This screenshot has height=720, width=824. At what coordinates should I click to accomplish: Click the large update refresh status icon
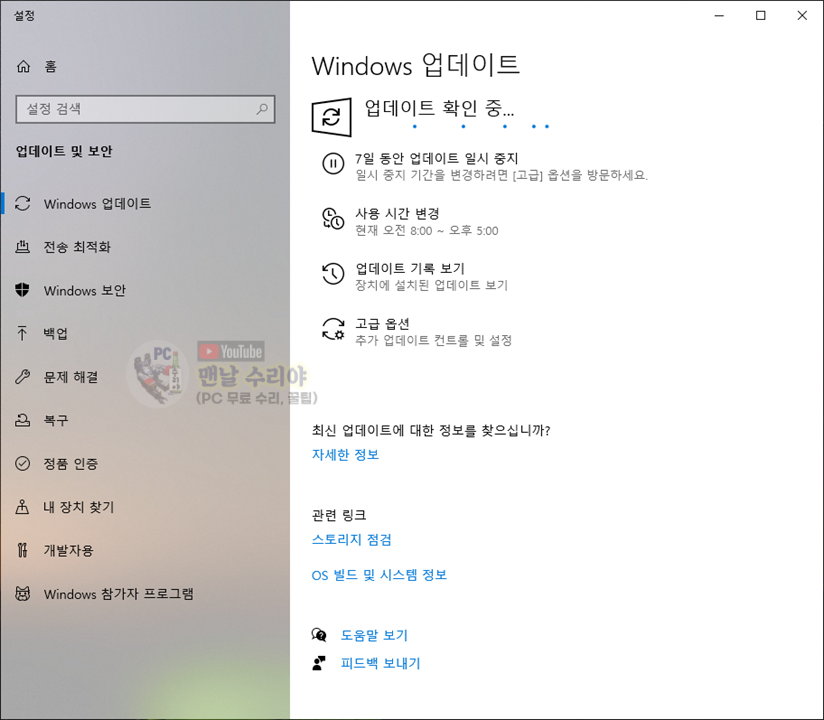(332, 117)
